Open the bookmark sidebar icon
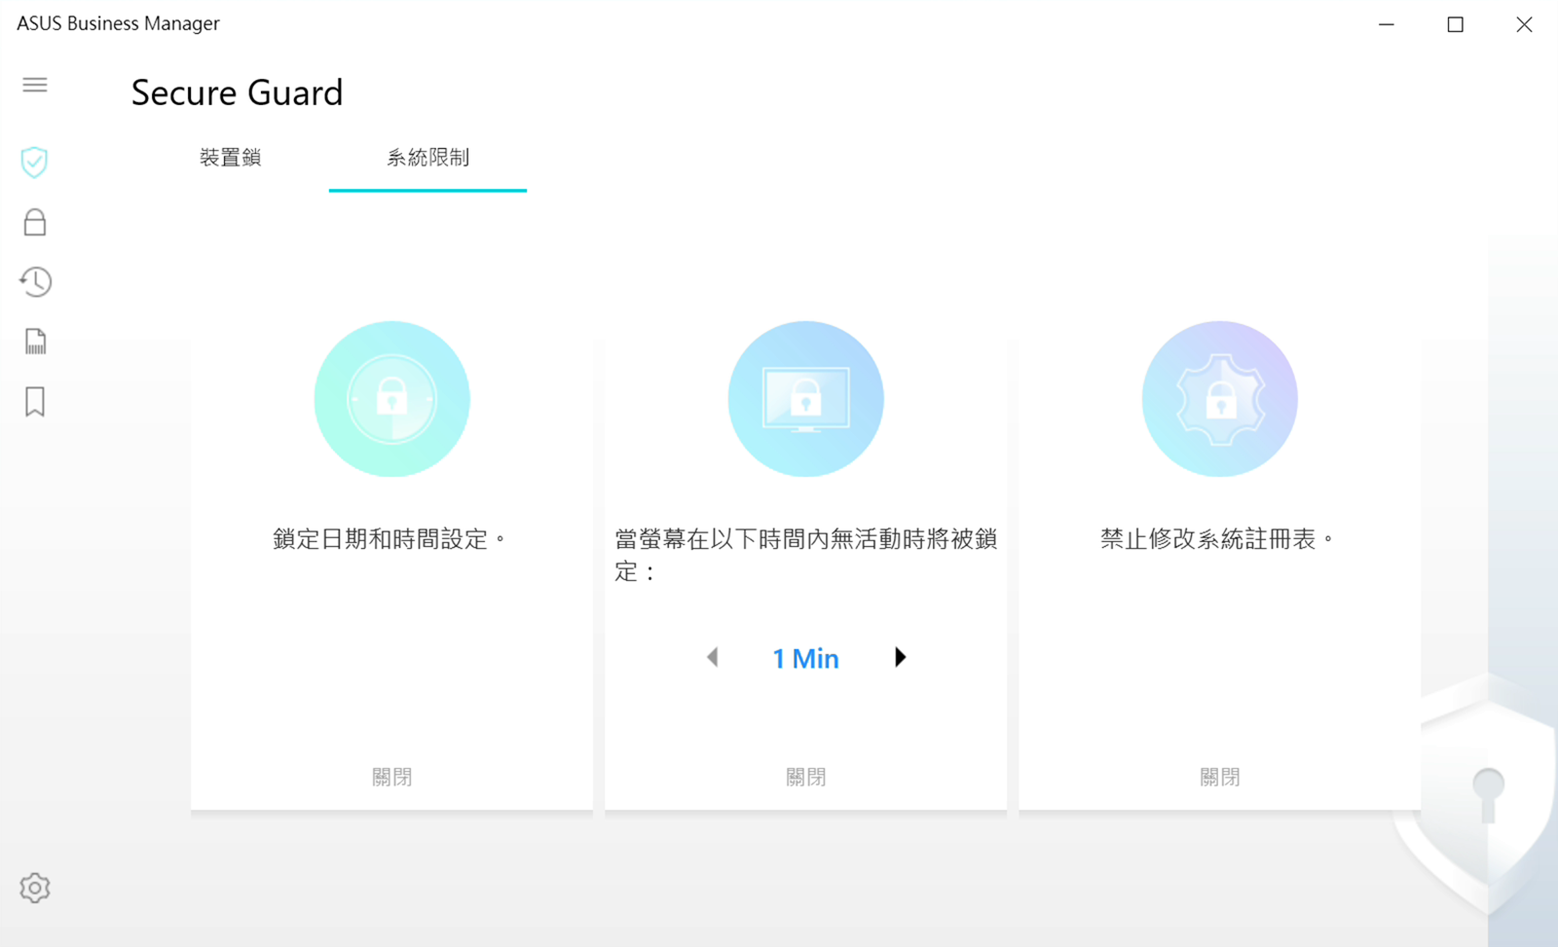 35,402
